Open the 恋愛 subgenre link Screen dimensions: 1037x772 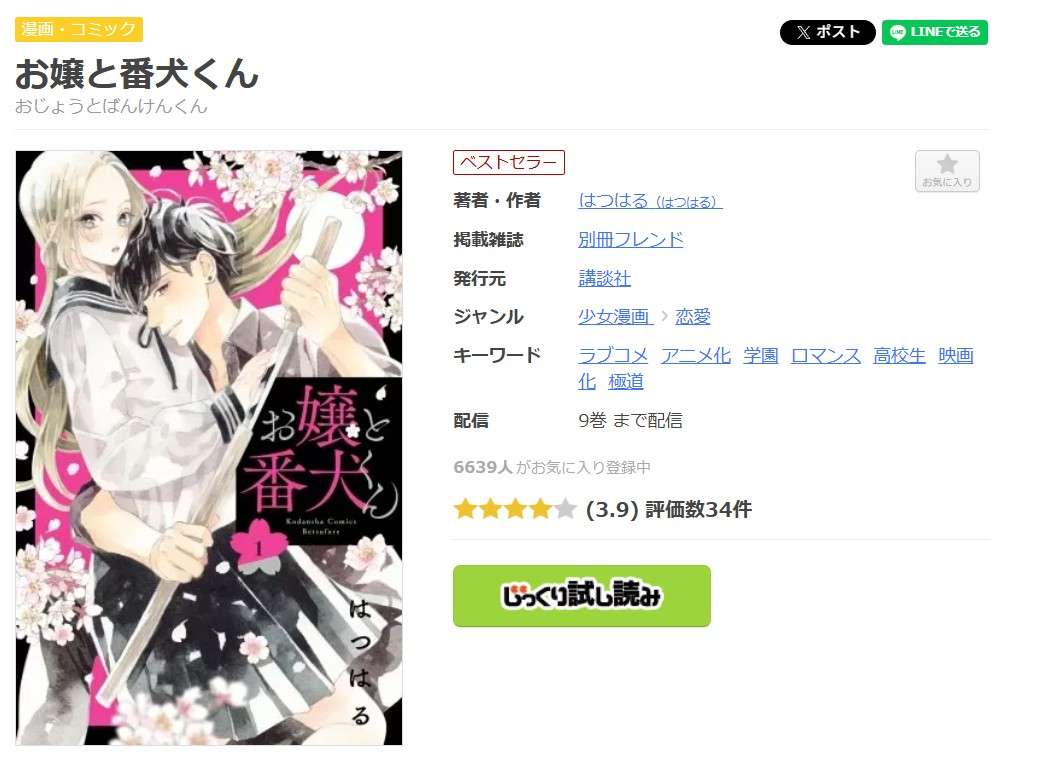pyautogui.click(x=692, y=317)
